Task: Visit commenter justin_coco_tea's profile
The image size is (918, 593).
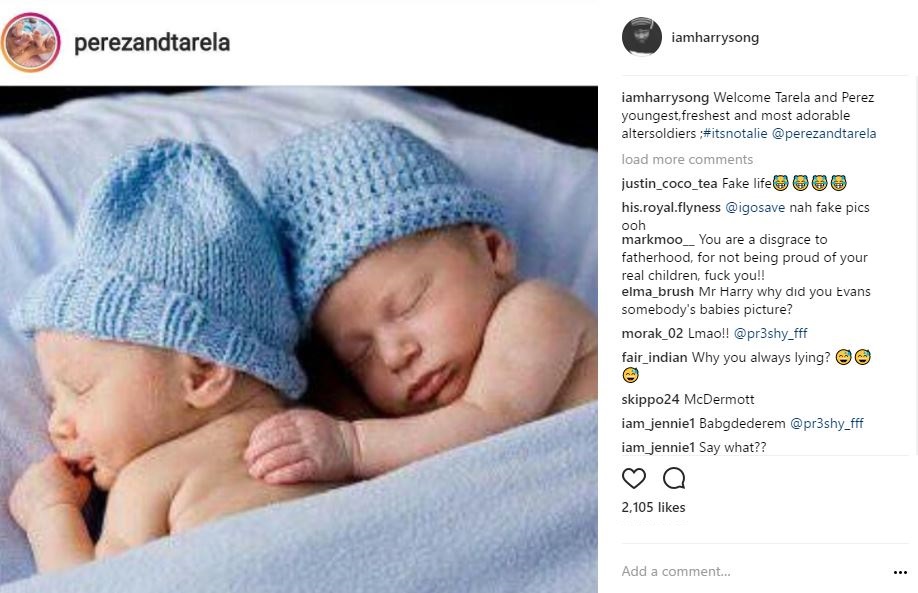Action: tap(669, 184)
